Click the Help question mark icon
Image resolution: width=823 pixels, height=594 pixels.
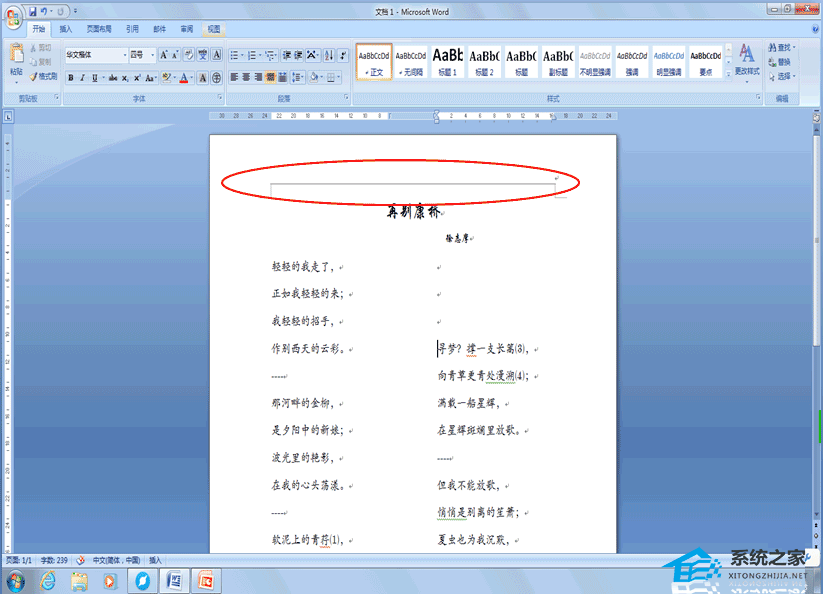click(x=815, y=29)
